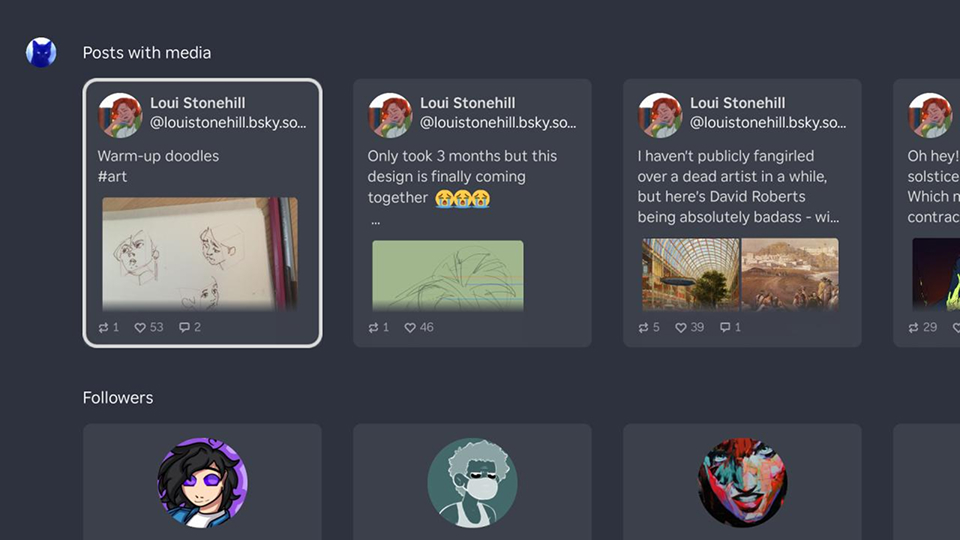This screenshot has width=960, height=540.
Task: Click the #art hashtag
Action: tap(112, 176)
